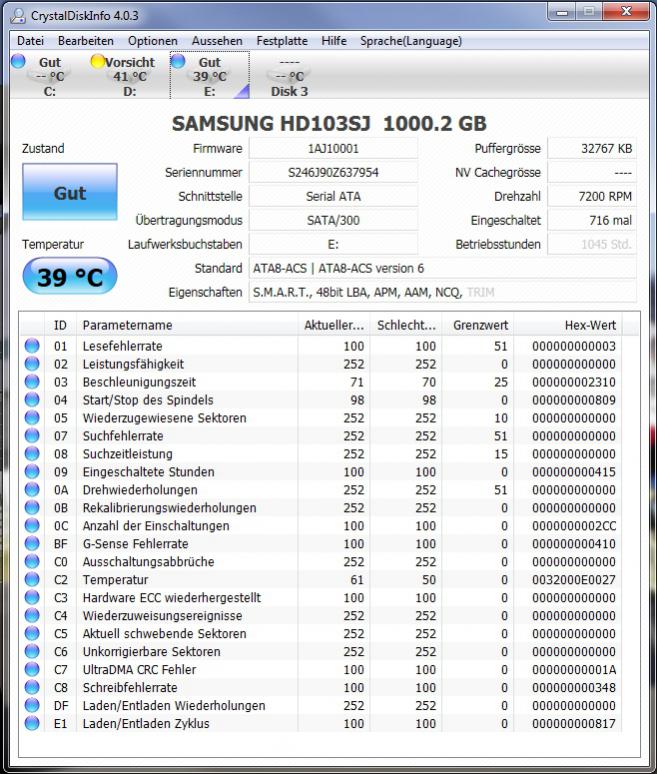Click the blue orb in Drehwiederholungen row
657x774 pixels.
(32, 489)
